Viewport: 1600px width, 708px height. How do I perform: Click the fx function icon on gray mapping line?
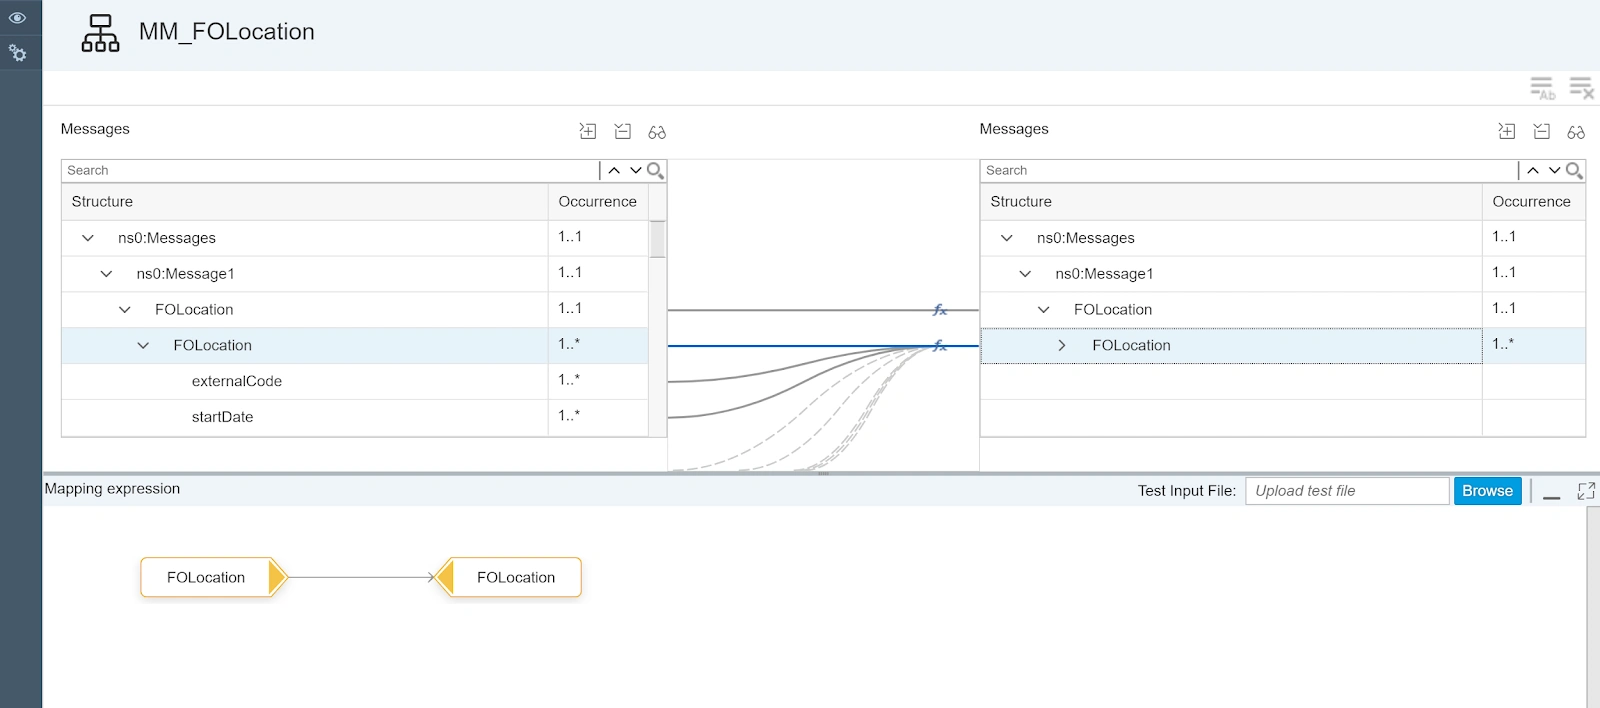click(940, 310)
